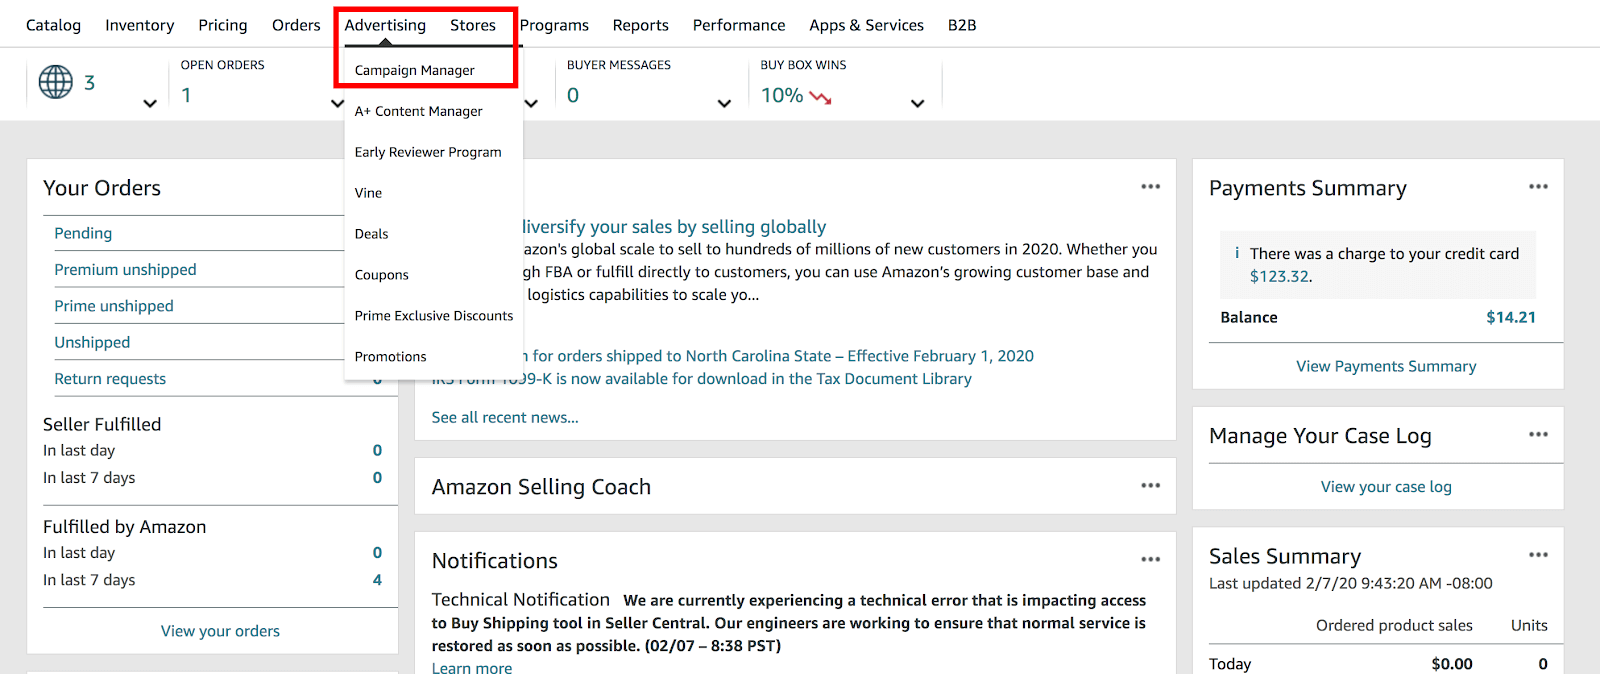
Task: Open the North Carolina State orders news link
Action: [x=778, y=356]
